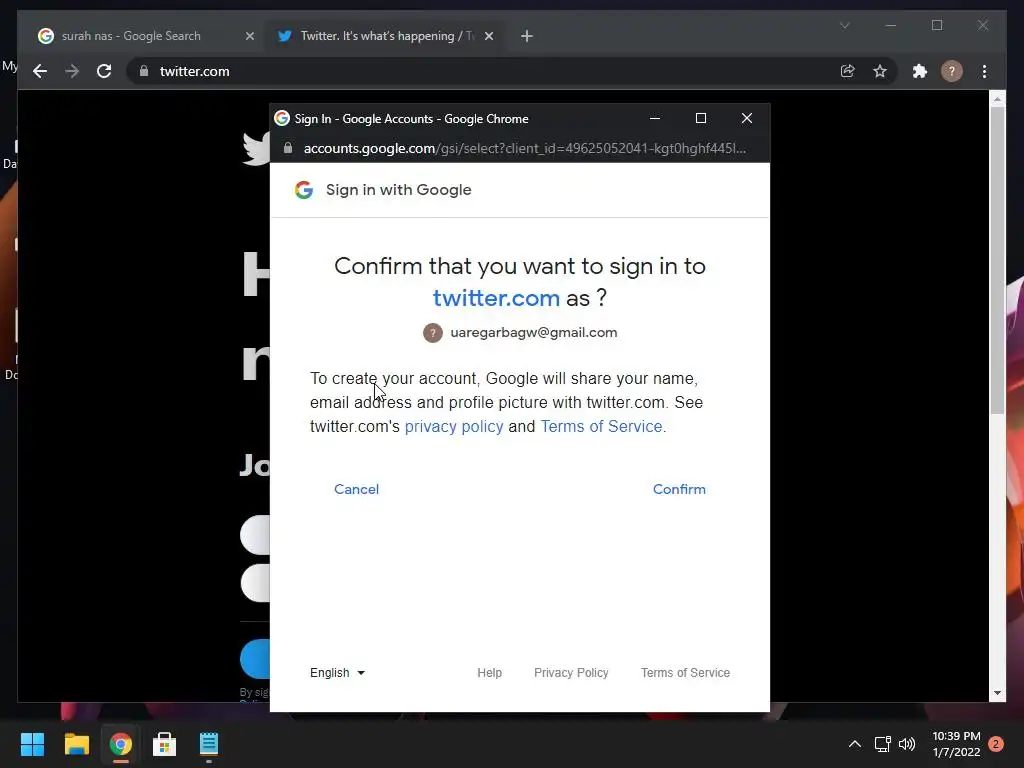Screen dimensions: 1024x768
Task: Open a new tab with the plus button
Action: 527,36
